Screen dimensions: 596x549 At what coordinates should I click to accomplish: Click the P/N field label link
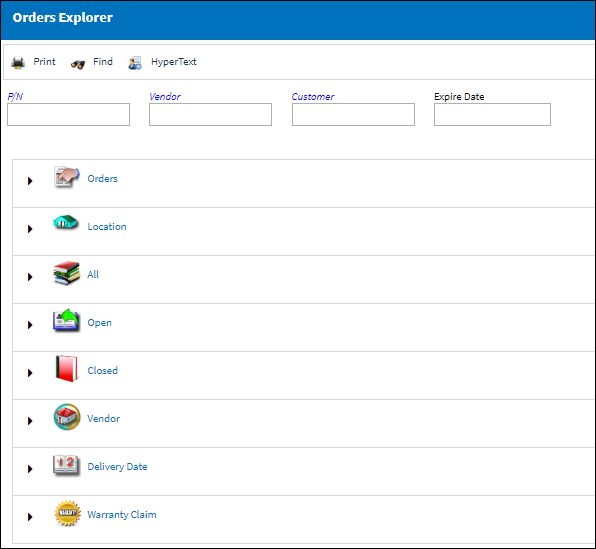pyautogui.click(x=15, y=97)
